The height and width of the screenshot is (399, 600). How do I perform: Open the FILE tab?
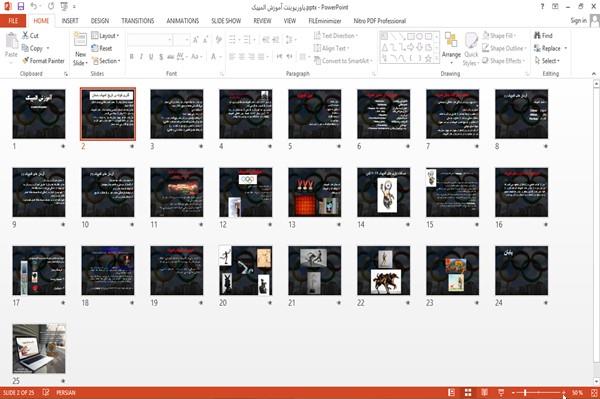(13, 21)
